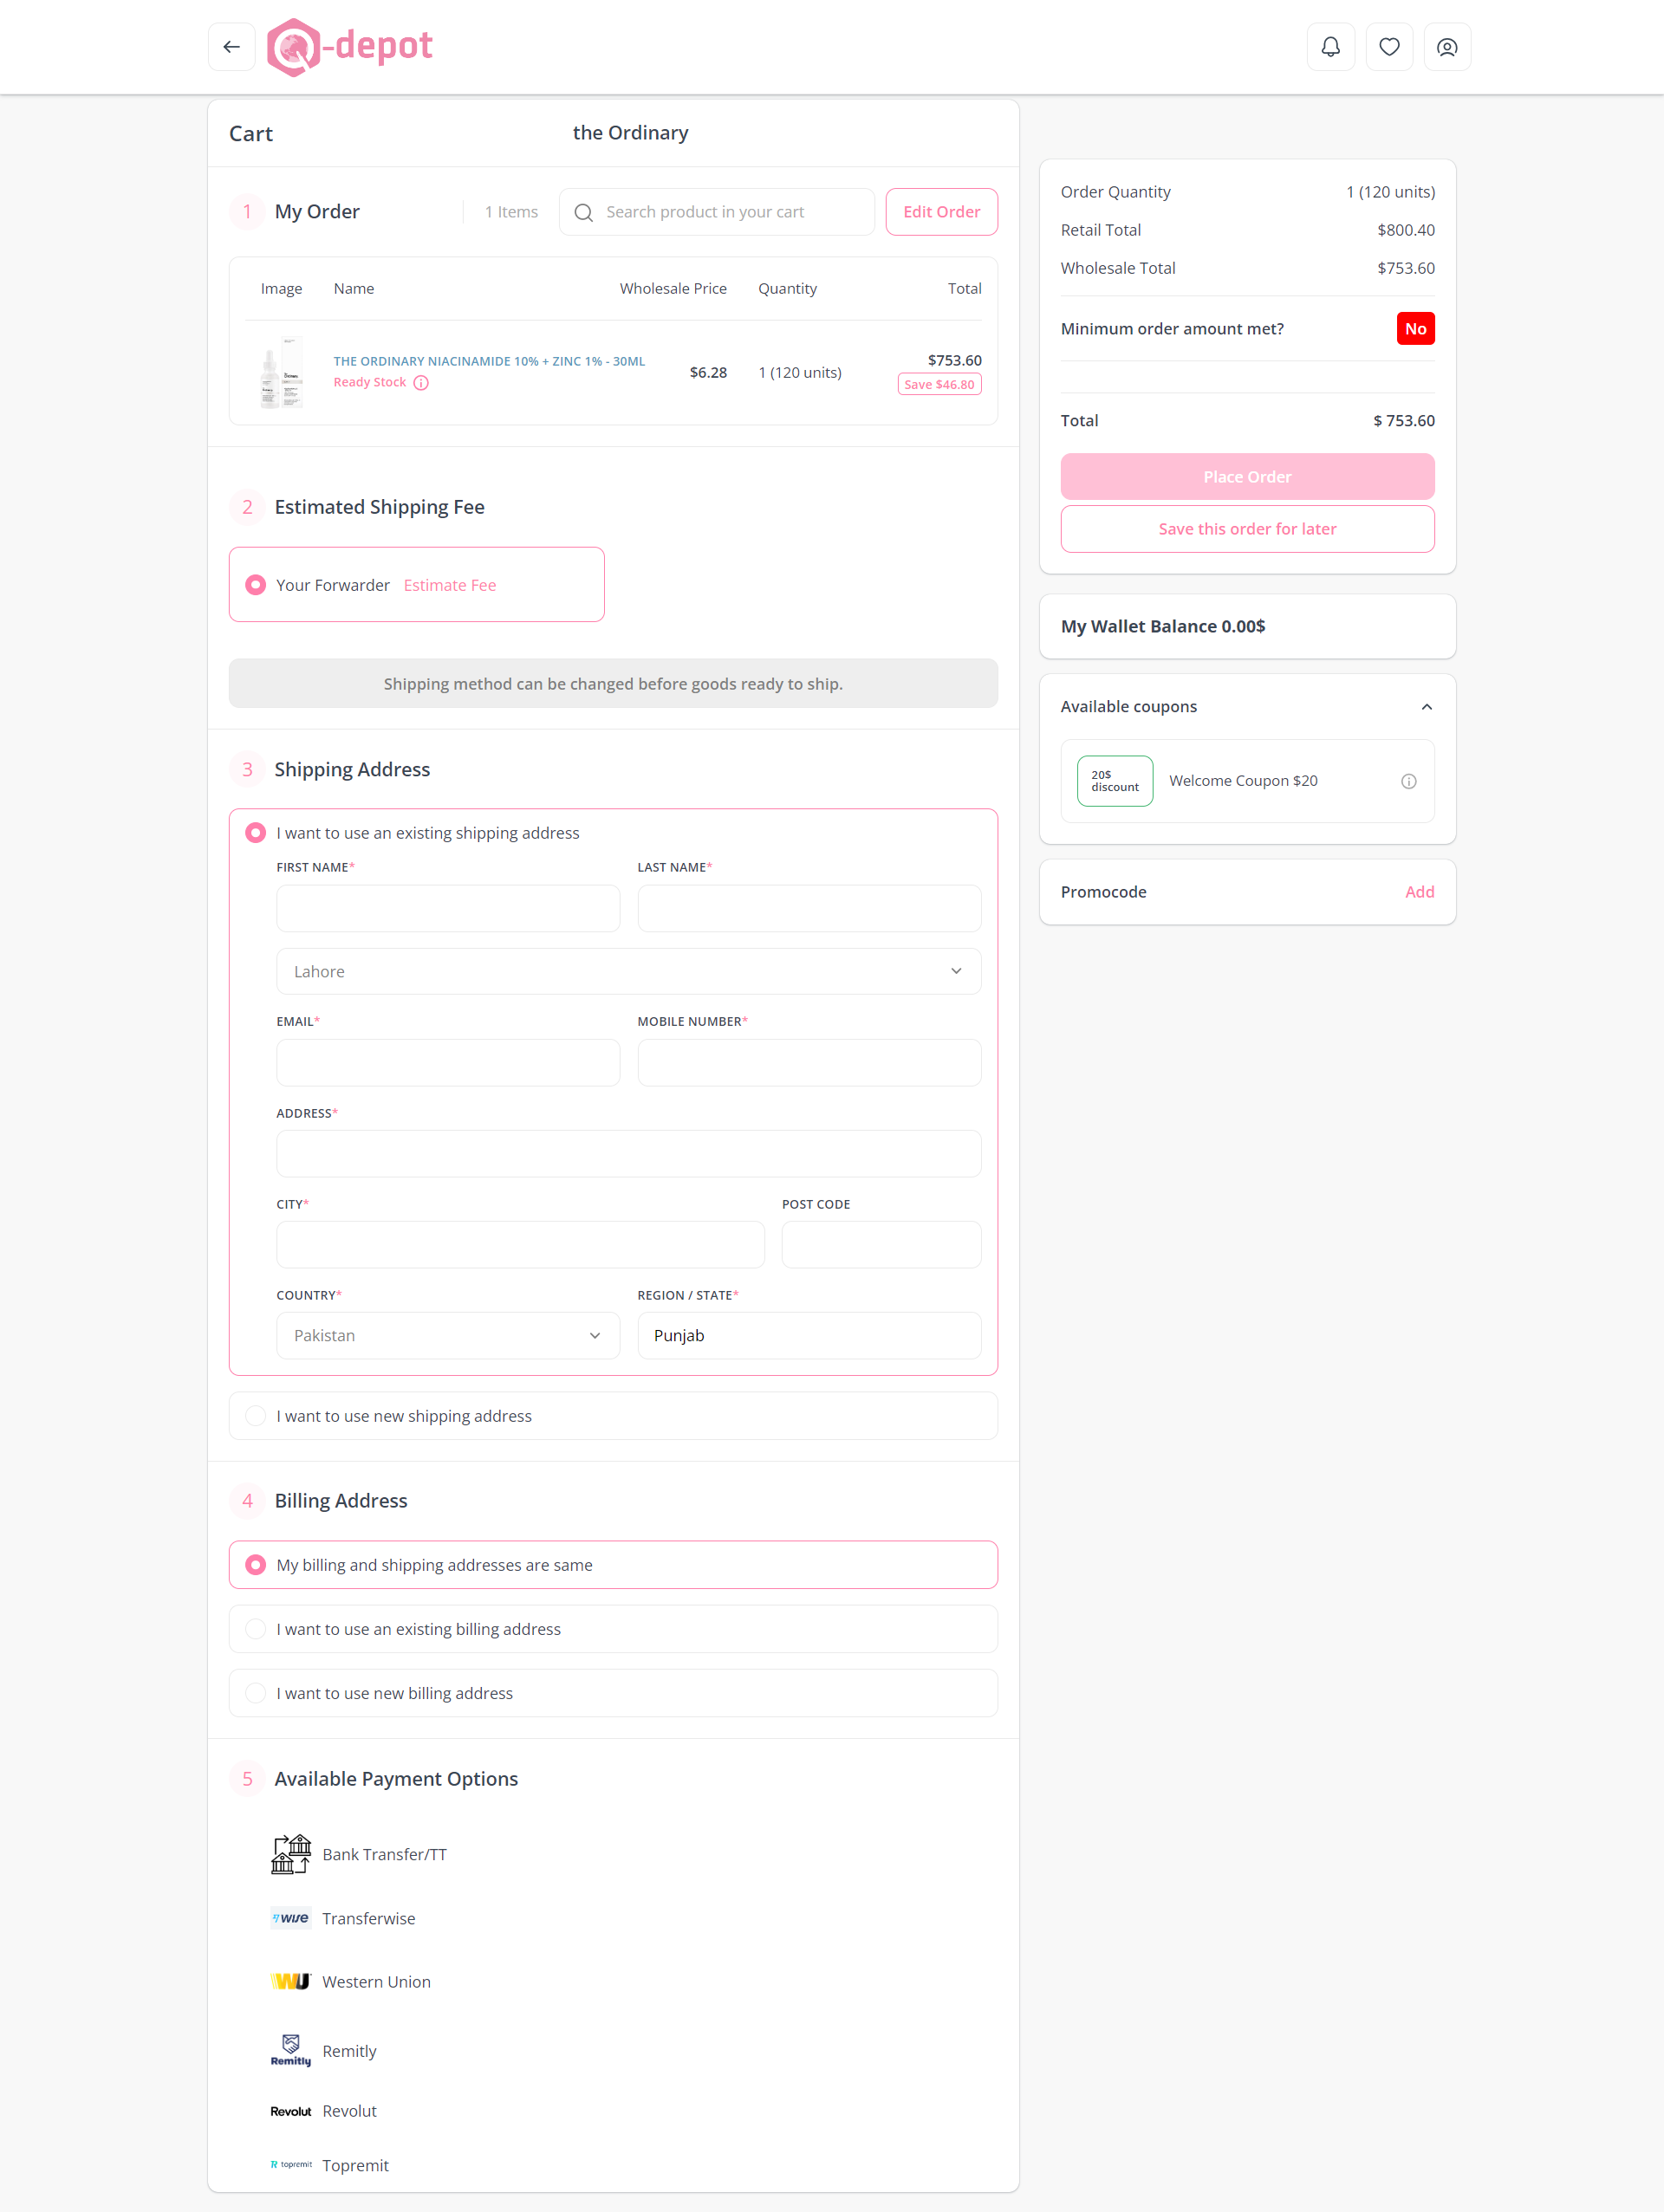This screenshot has height=2212, width=1664.
Task: Click the Address field
Action: [x=628, y=1153]
